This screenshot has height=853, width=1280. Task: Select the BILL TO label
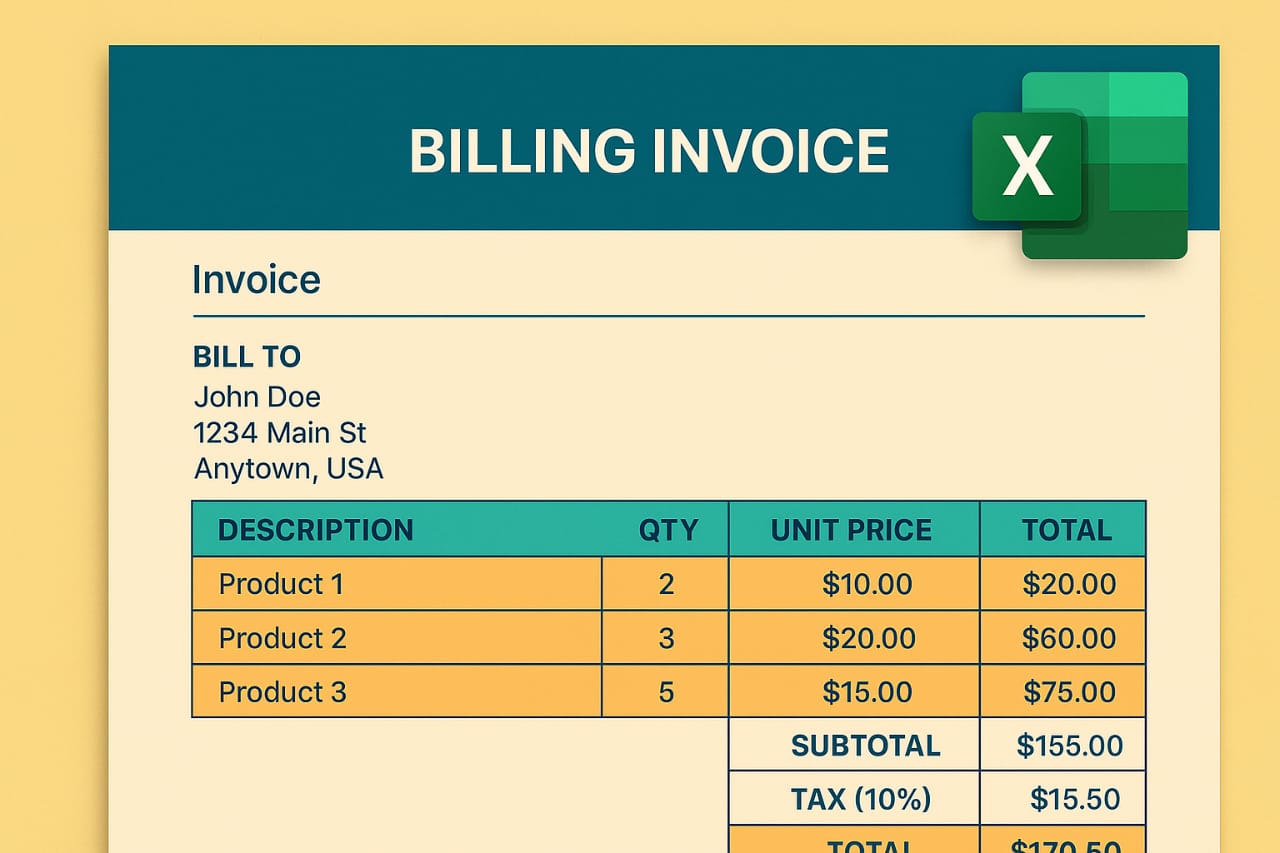coord(246,357)
